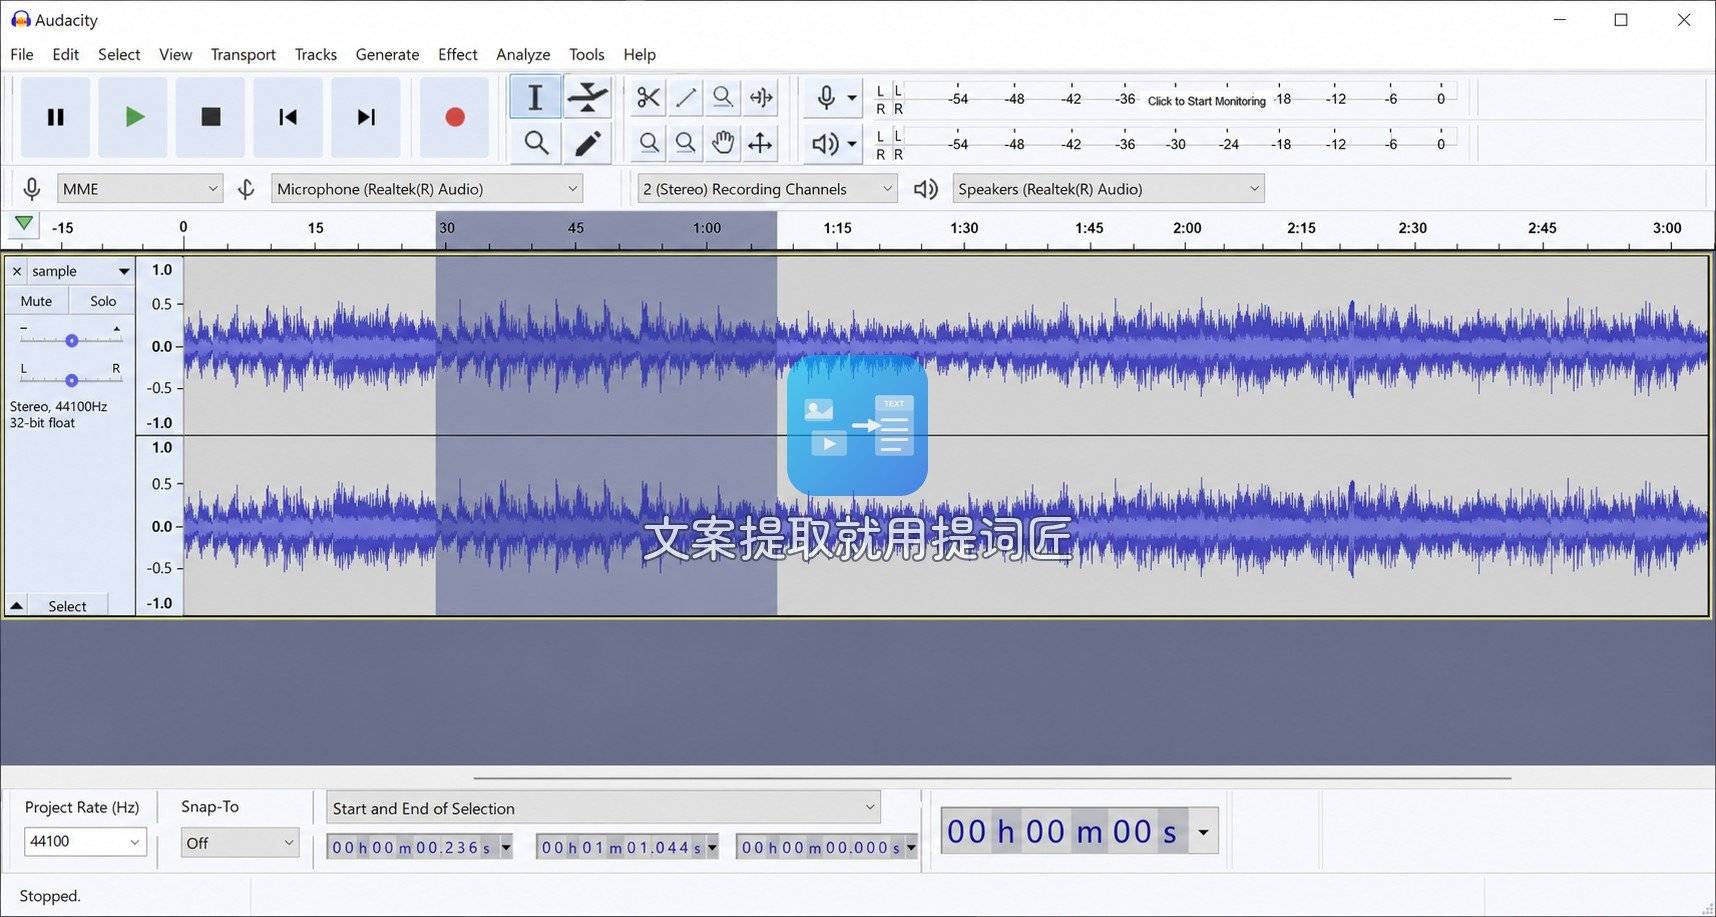Choose the hand Time Shift tool
The width and height of the screenshot is (1716, 917).
click(723, 143)
